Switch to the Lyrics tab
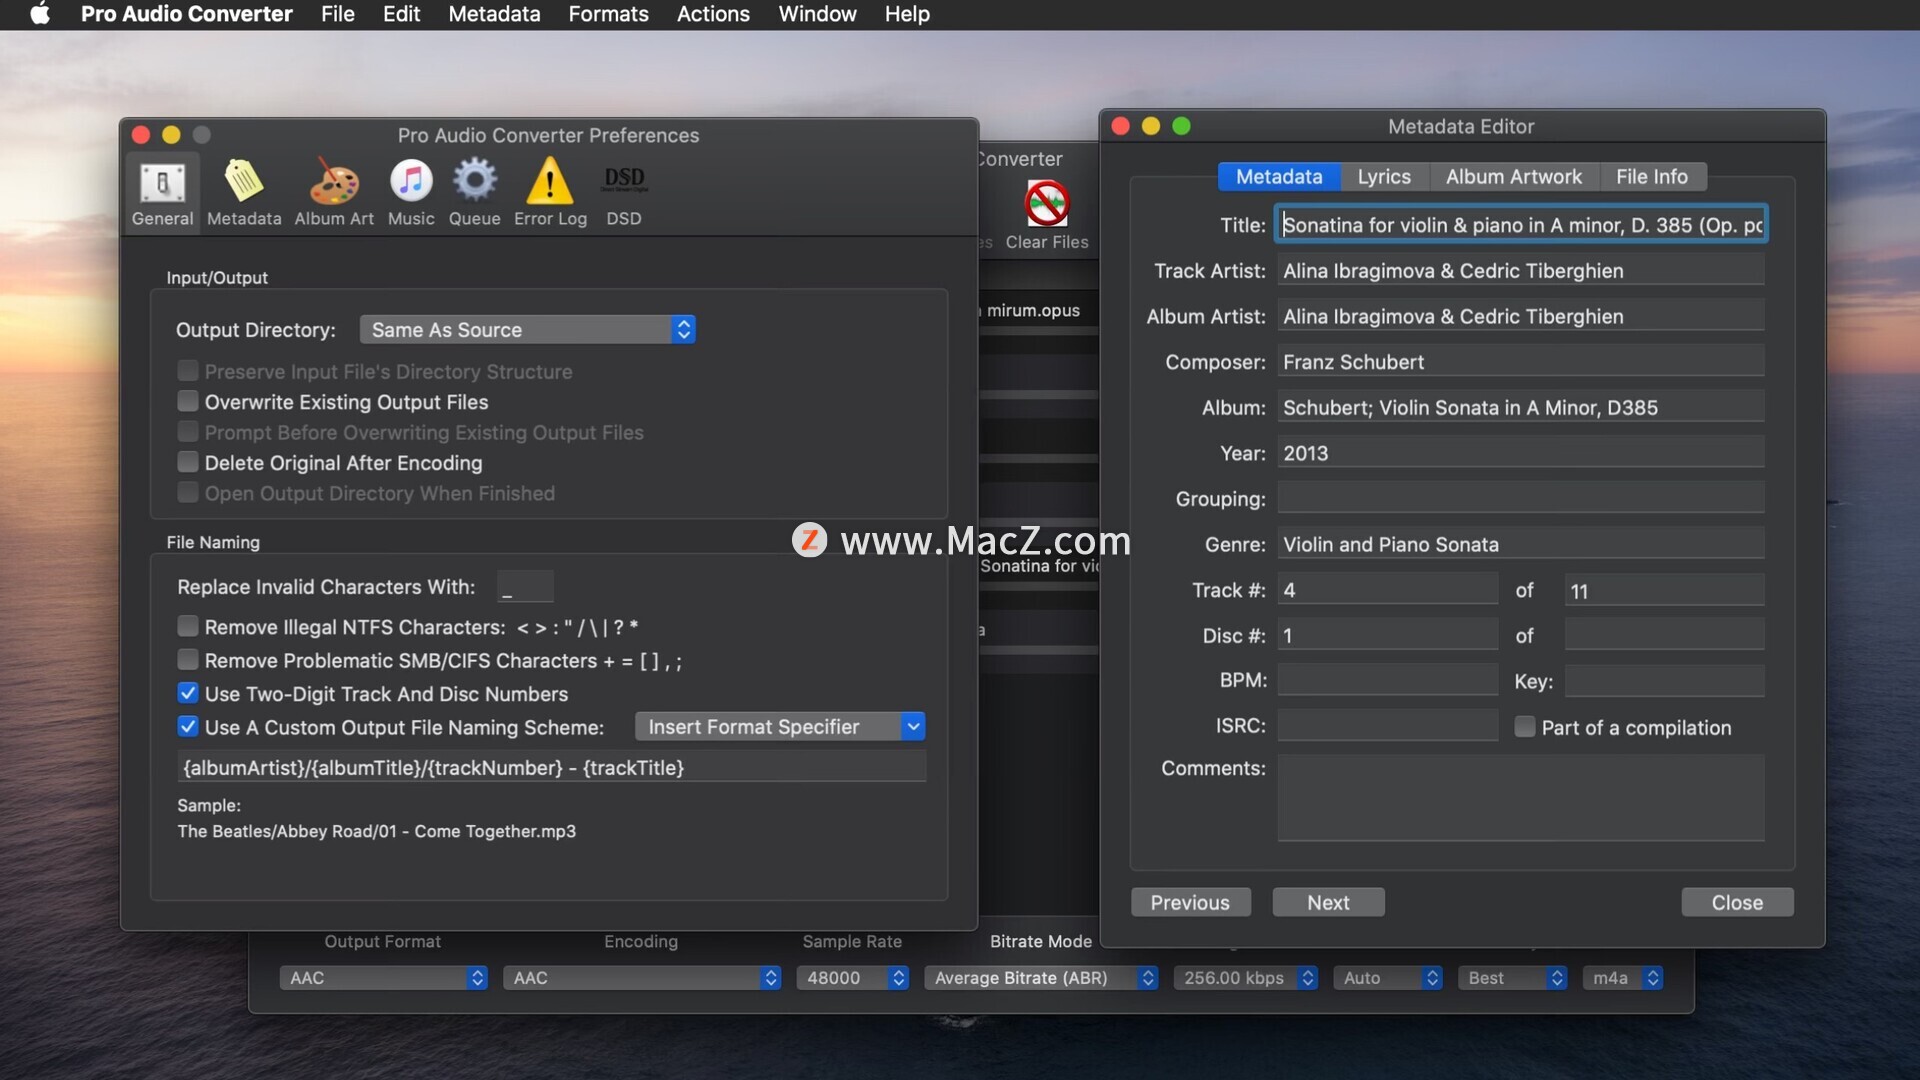The height and width of the screenshot is (1080, 1920). 1384,177
